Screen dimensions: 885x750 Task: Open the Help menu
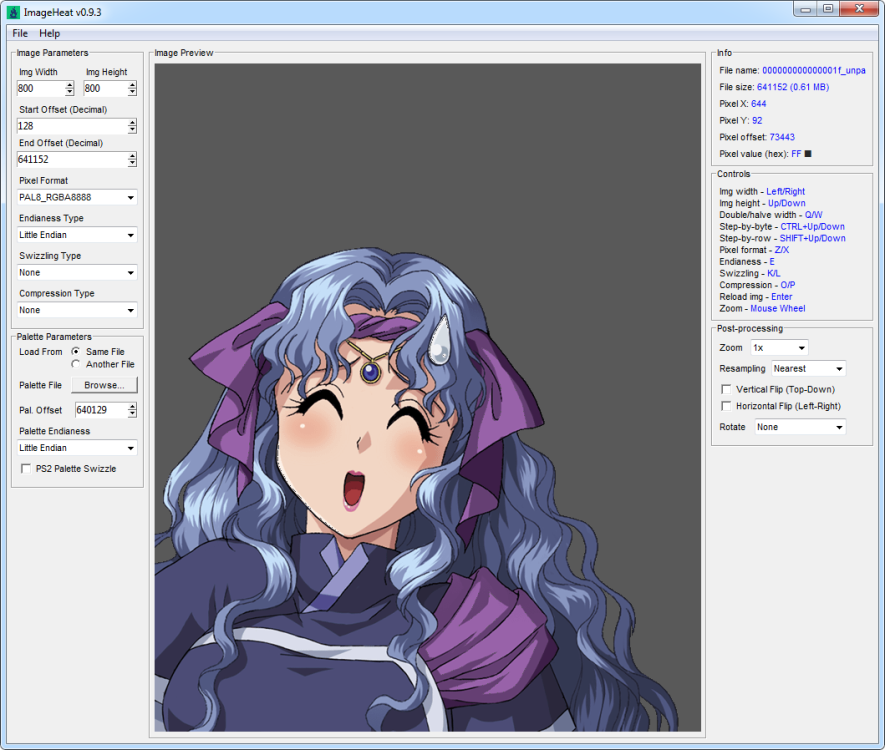(49, 34)
